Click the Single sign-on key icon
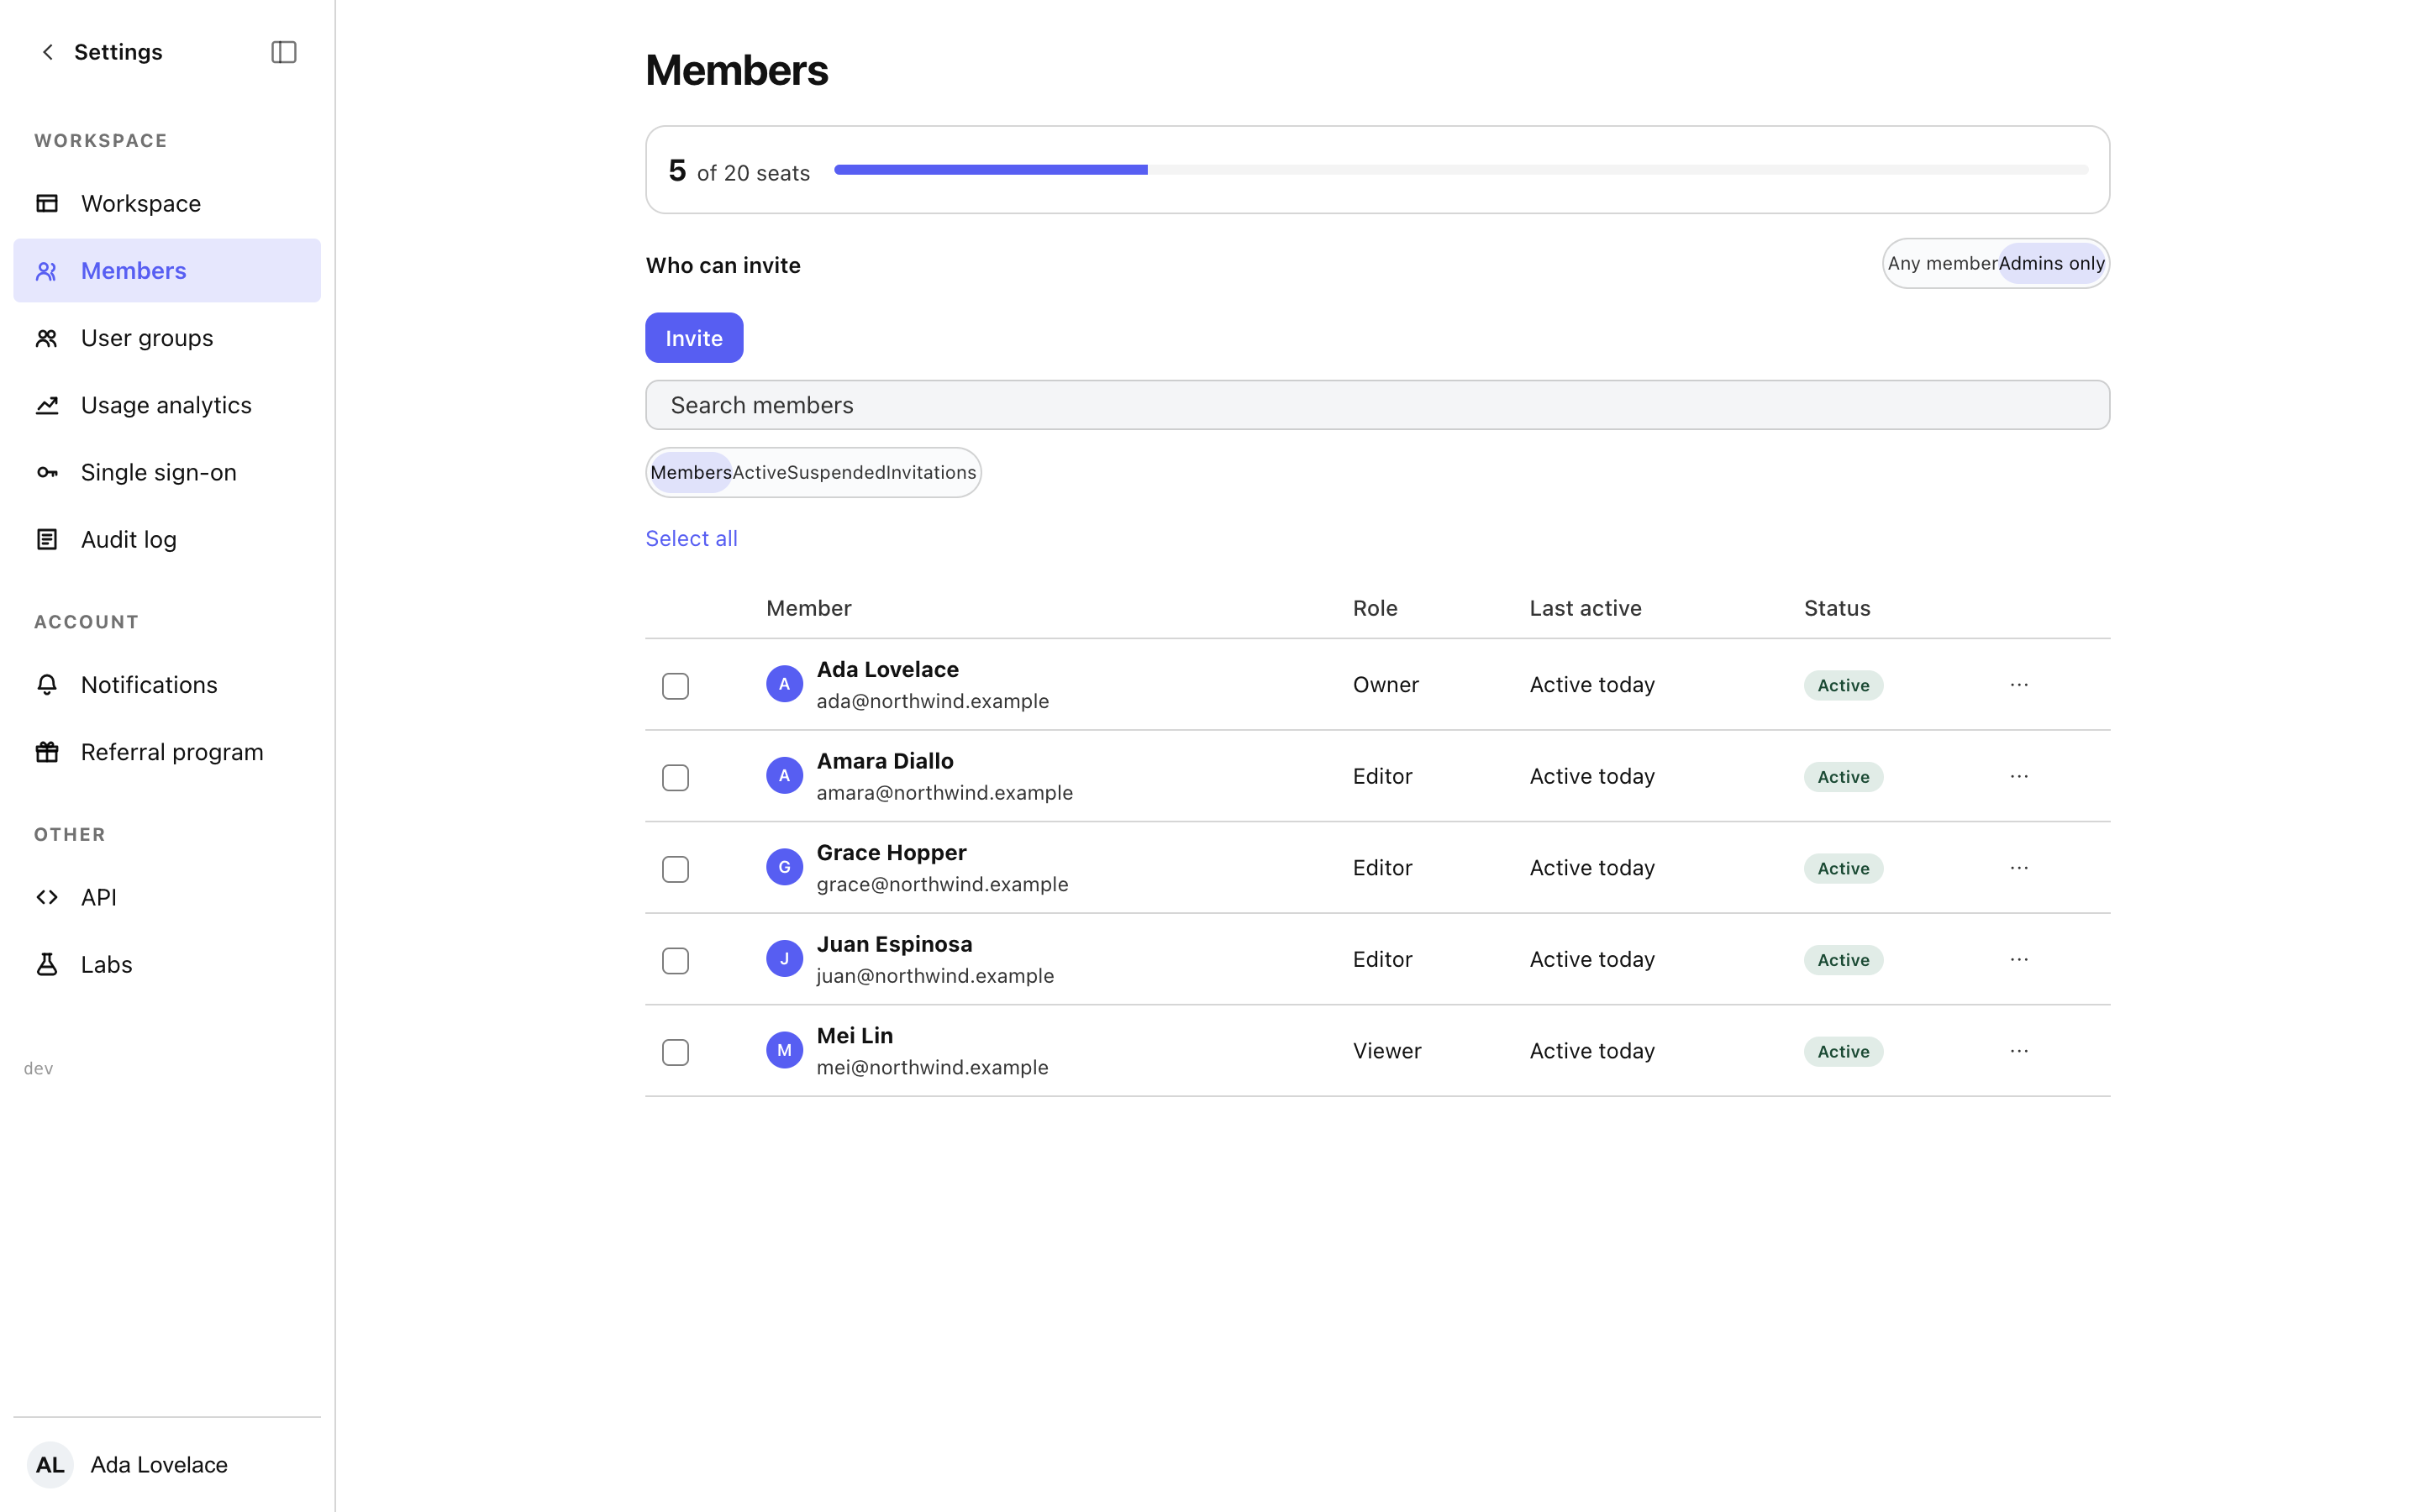The height and width of the screenshot is (1512, 2420). tap(47, 472)
